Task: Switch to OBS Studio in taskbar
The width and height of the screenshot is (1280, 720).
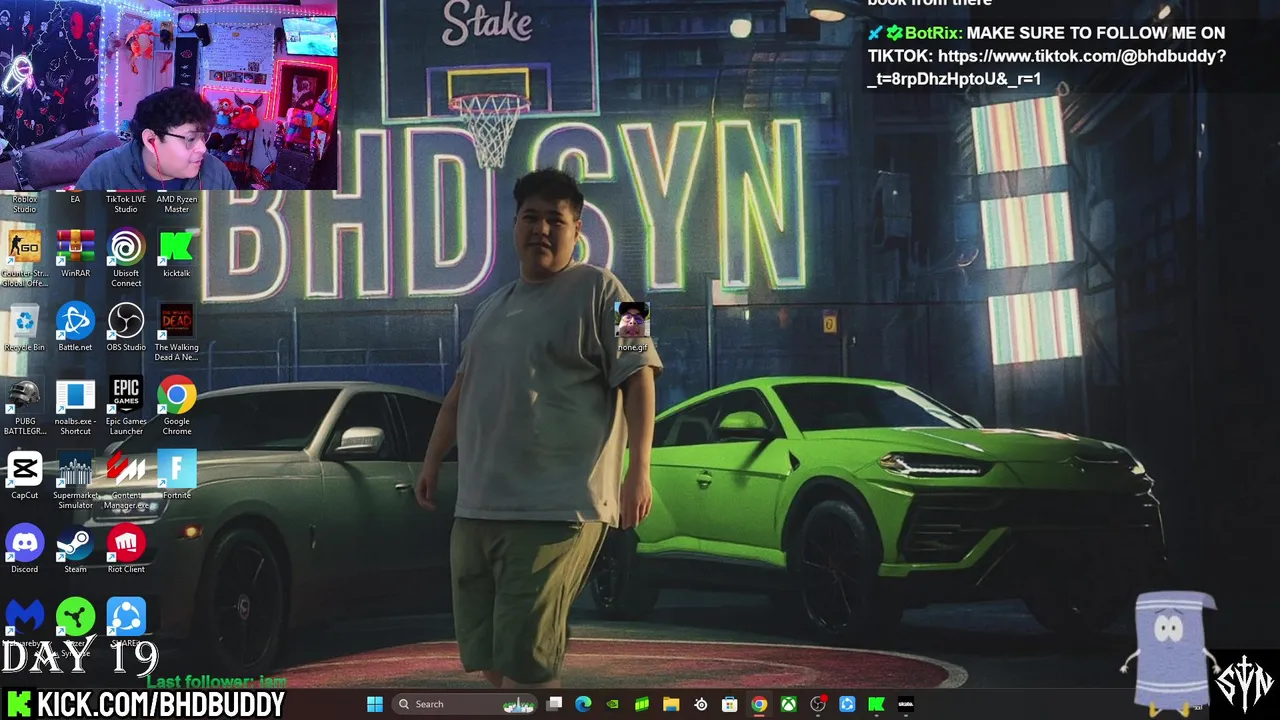Action: tap(818, 704)
